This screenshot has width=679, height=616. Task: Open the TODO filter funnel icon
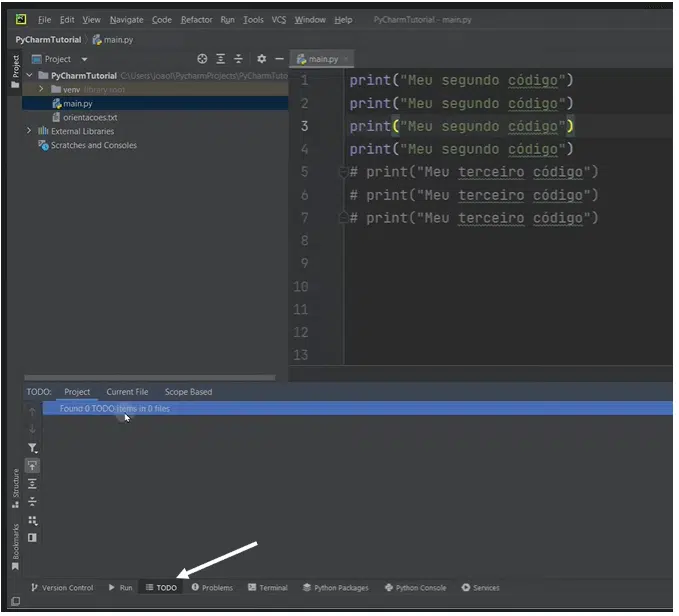(32, 448)
